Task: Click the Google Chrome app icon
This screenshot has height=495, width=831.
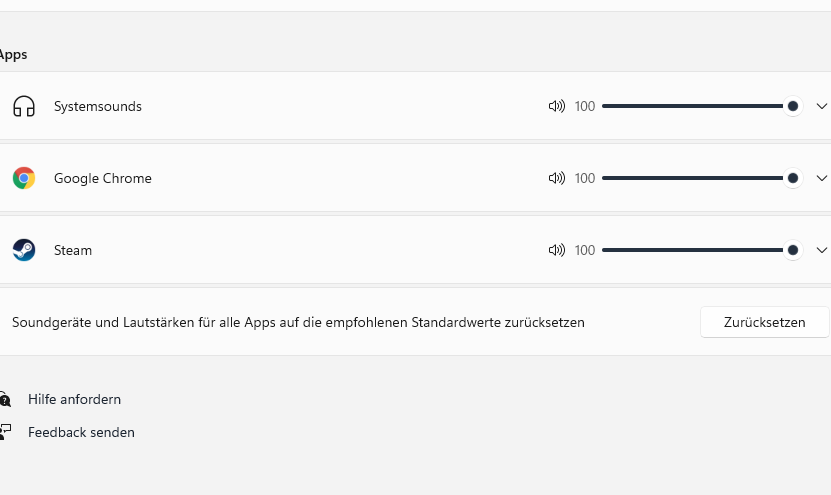Action: (24, 178)
